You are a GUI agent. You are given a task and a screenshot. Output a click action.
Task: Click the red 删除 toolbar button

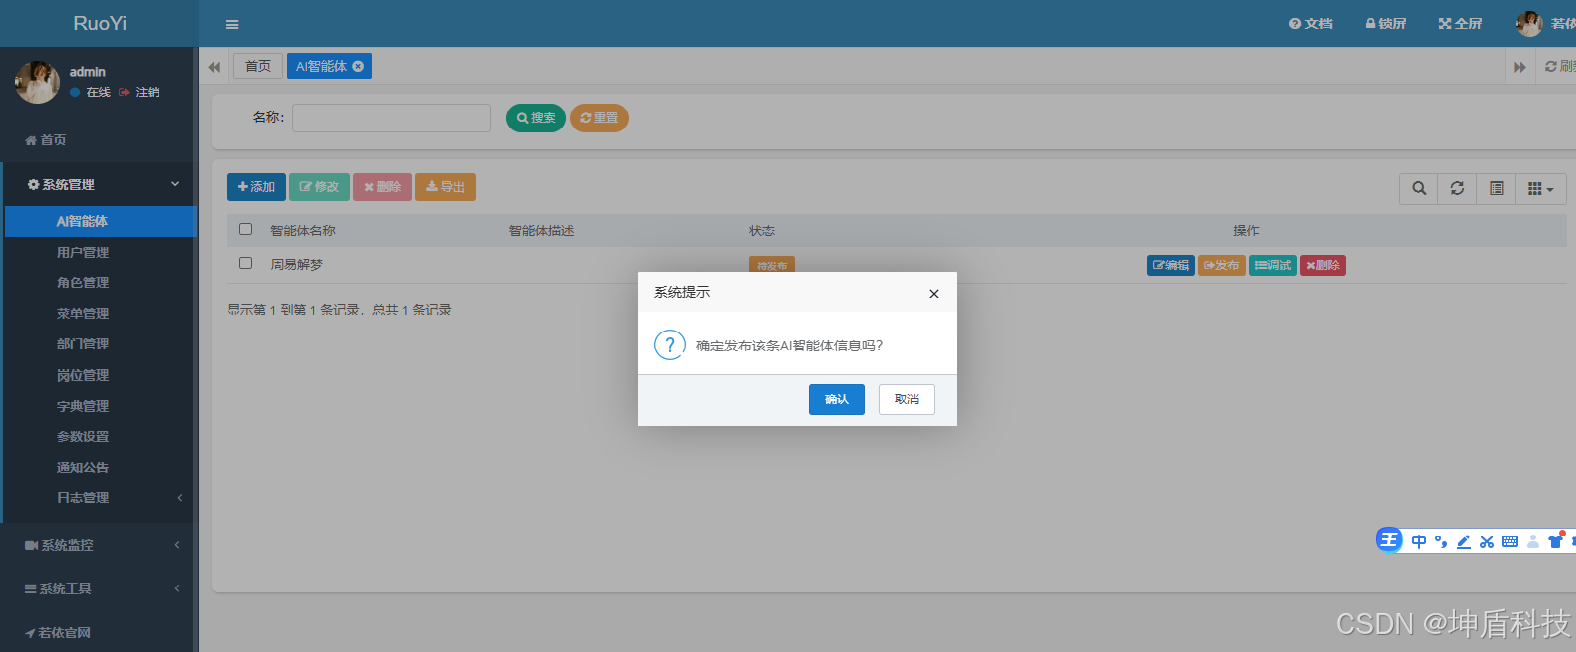(382, 187)
